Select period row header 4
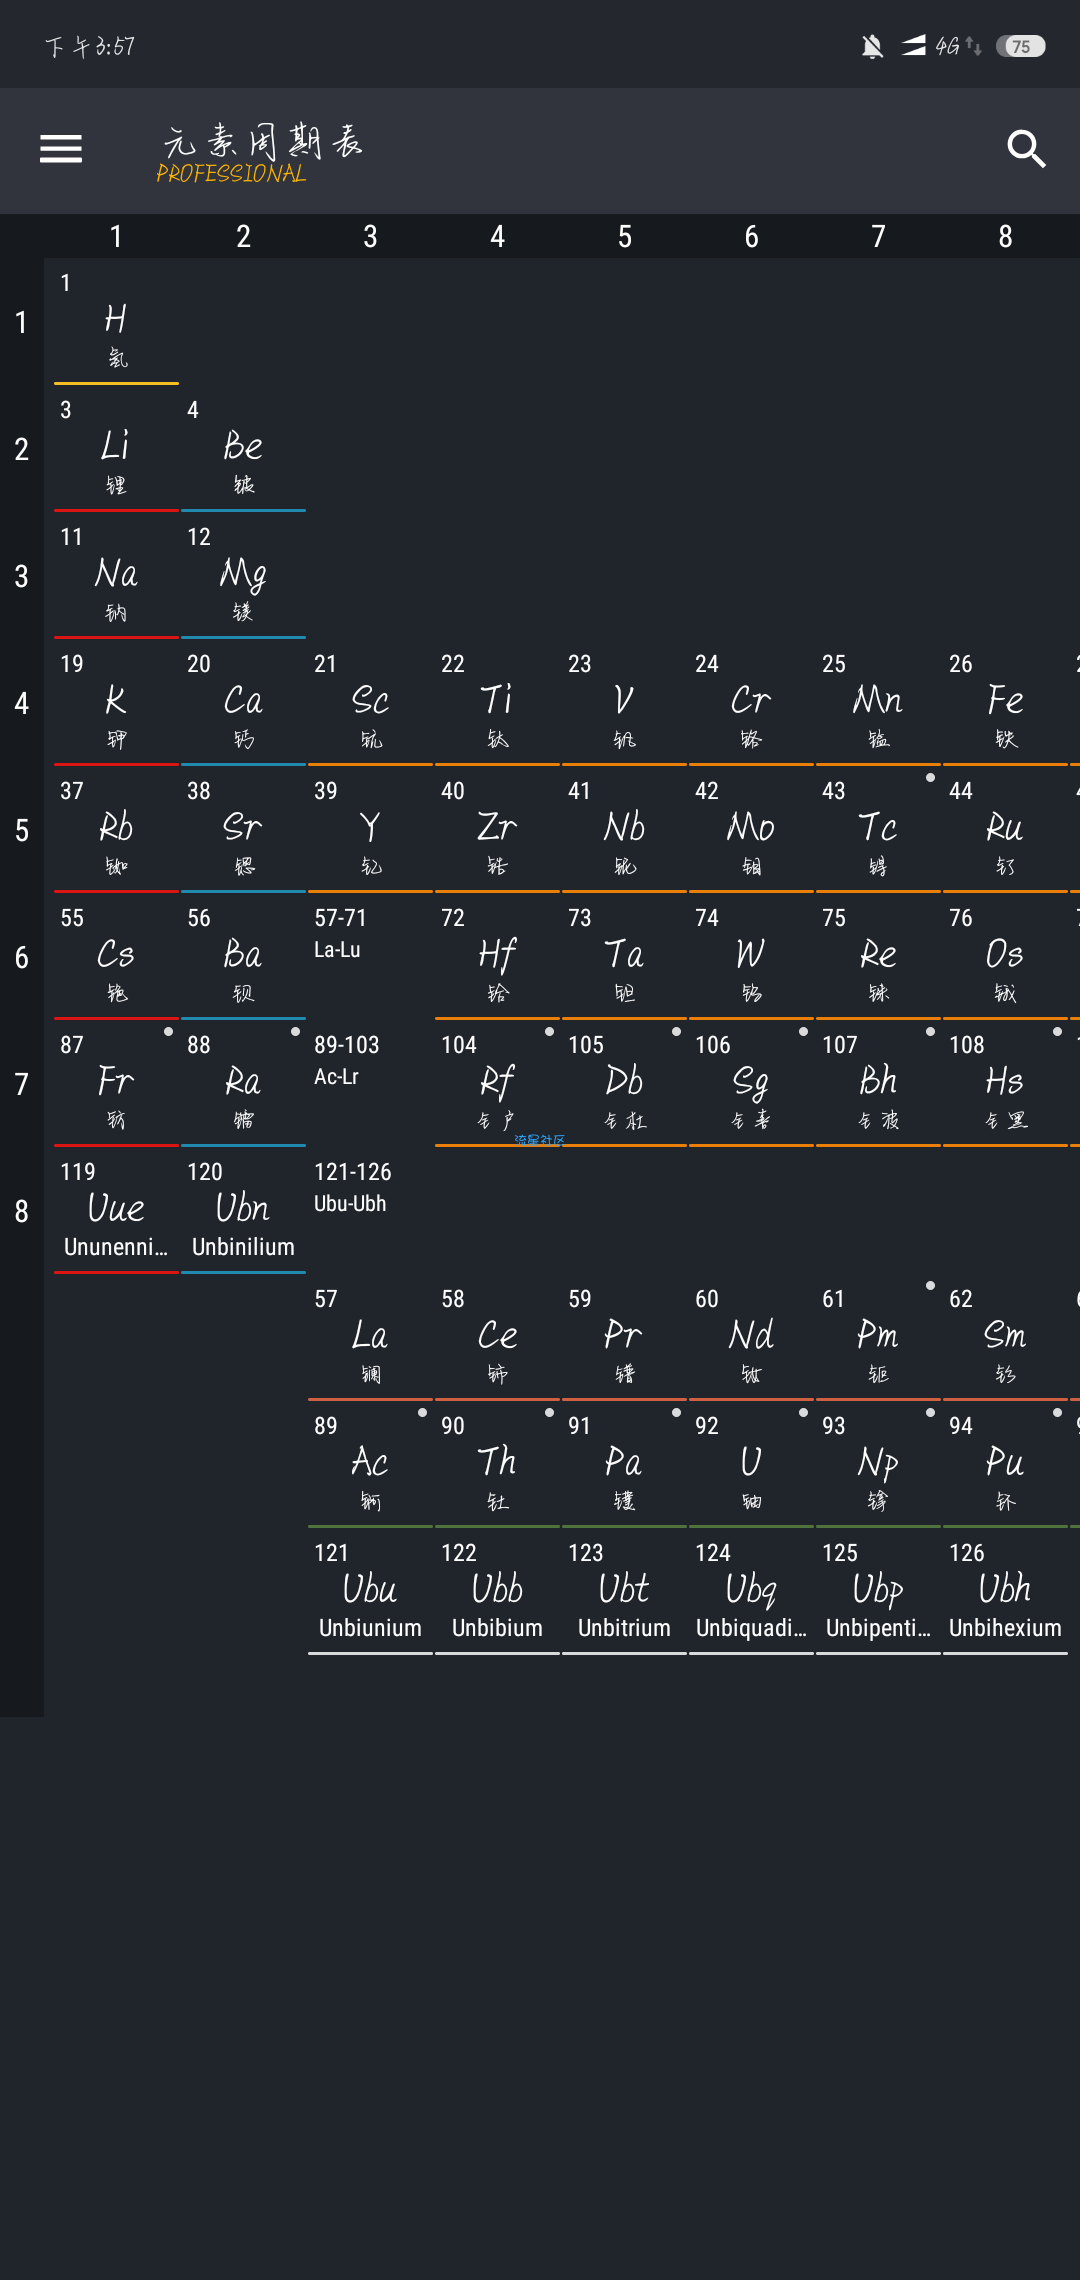Image resolution: width=1080 pixels, height=2280 pixels. pos(21,703)
